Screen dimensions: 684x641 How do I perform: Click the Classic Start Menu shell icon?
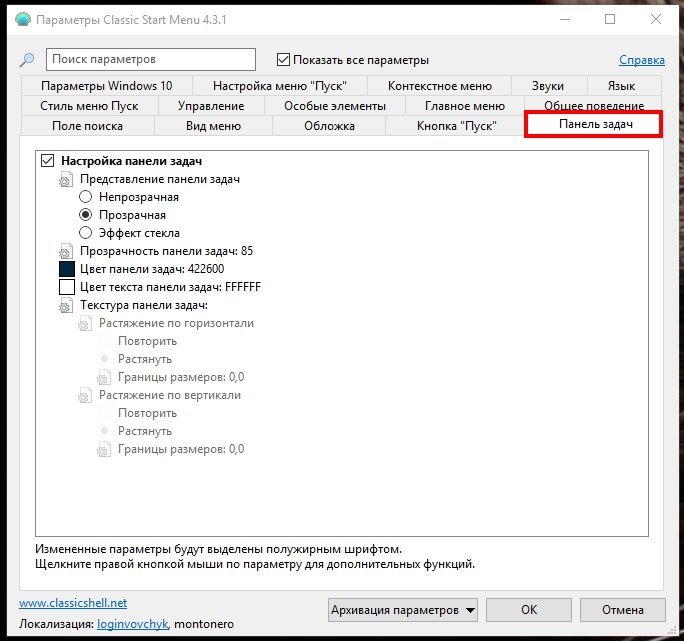[x=23, y=20]
